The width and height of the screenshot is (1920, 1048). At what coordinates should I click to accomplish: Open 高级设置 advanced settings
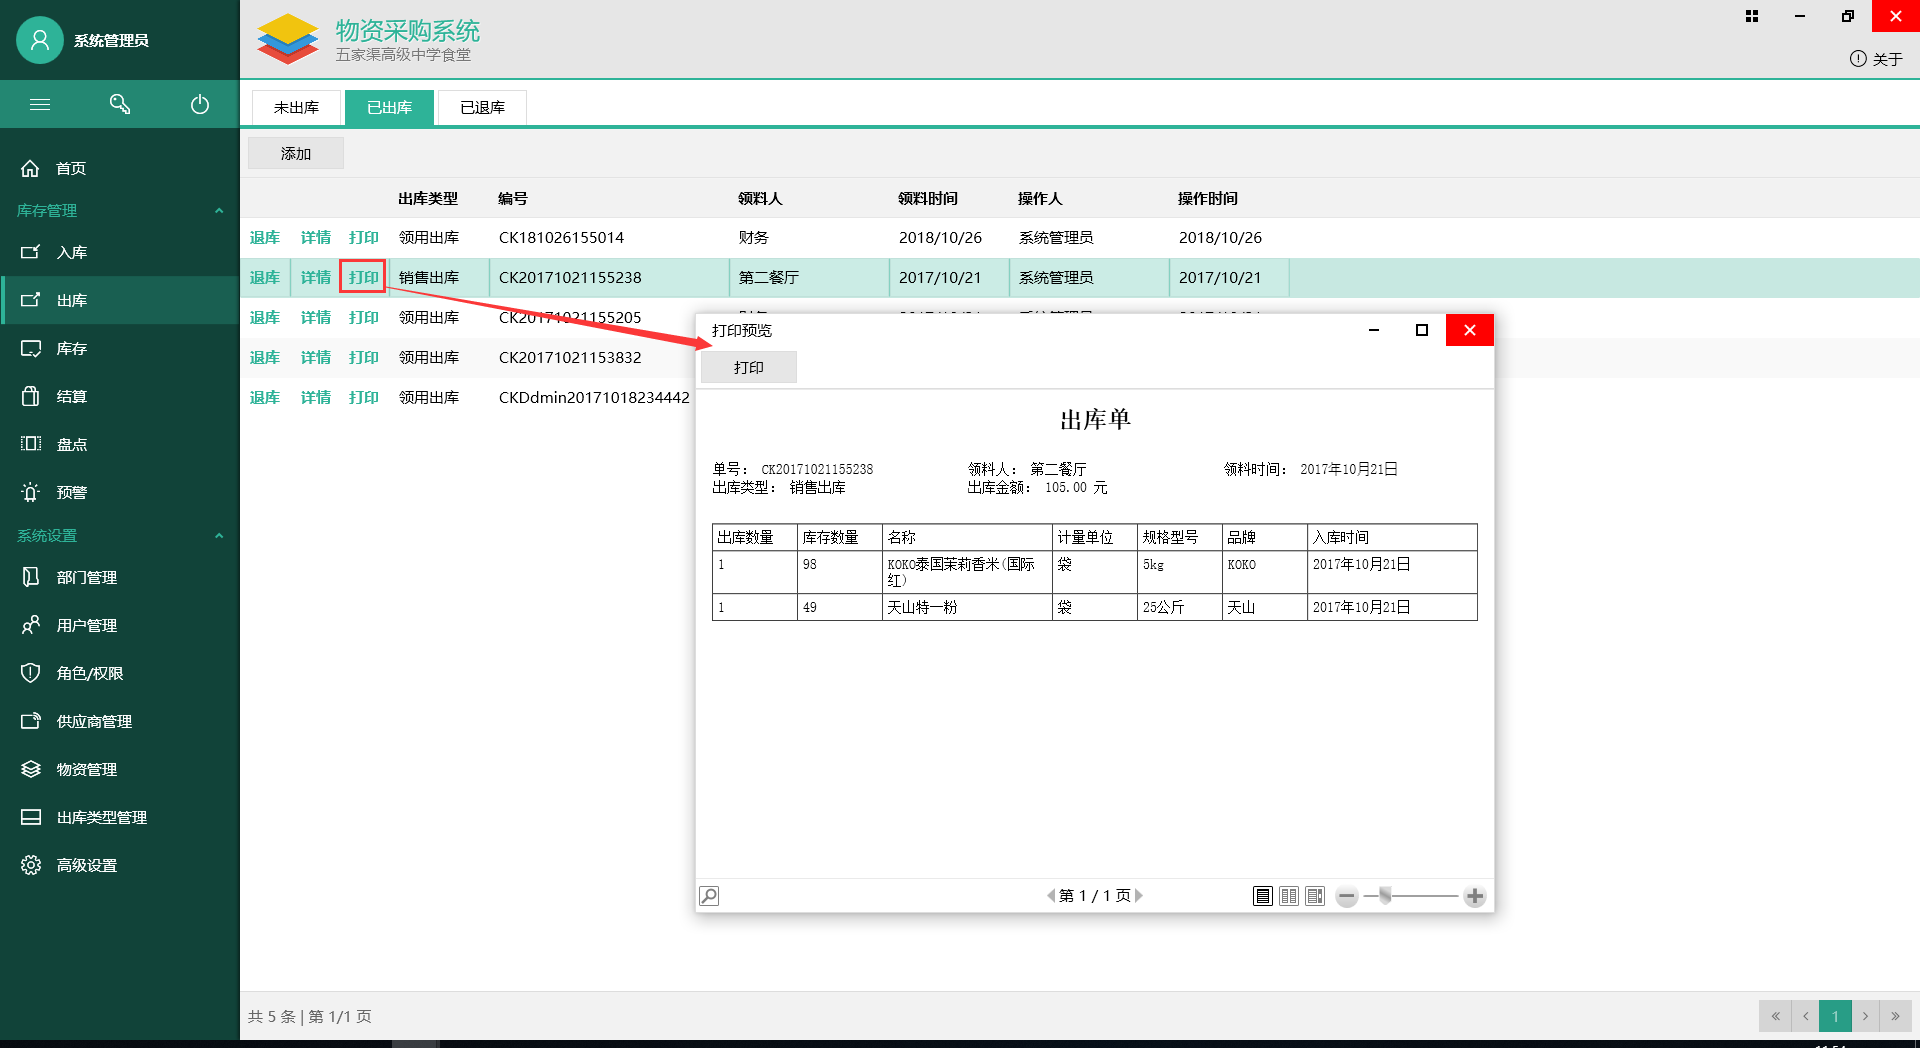pos(86,865)
